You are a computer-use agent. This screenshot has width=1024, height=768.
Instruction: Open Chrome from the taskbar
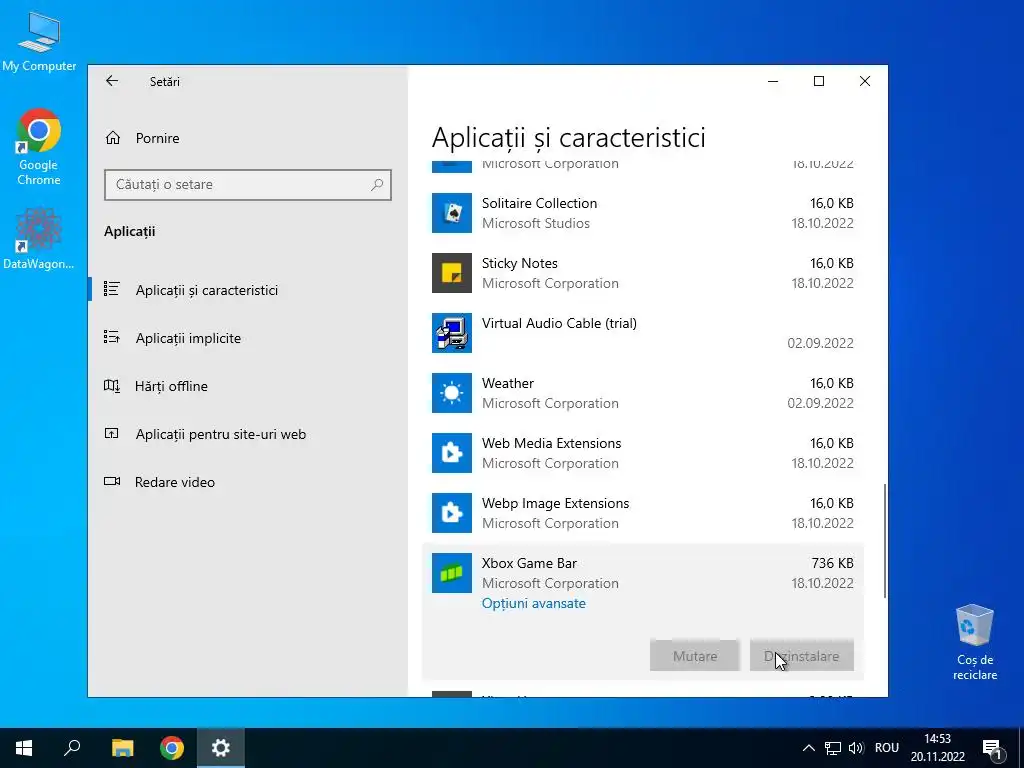pos(172,748)
